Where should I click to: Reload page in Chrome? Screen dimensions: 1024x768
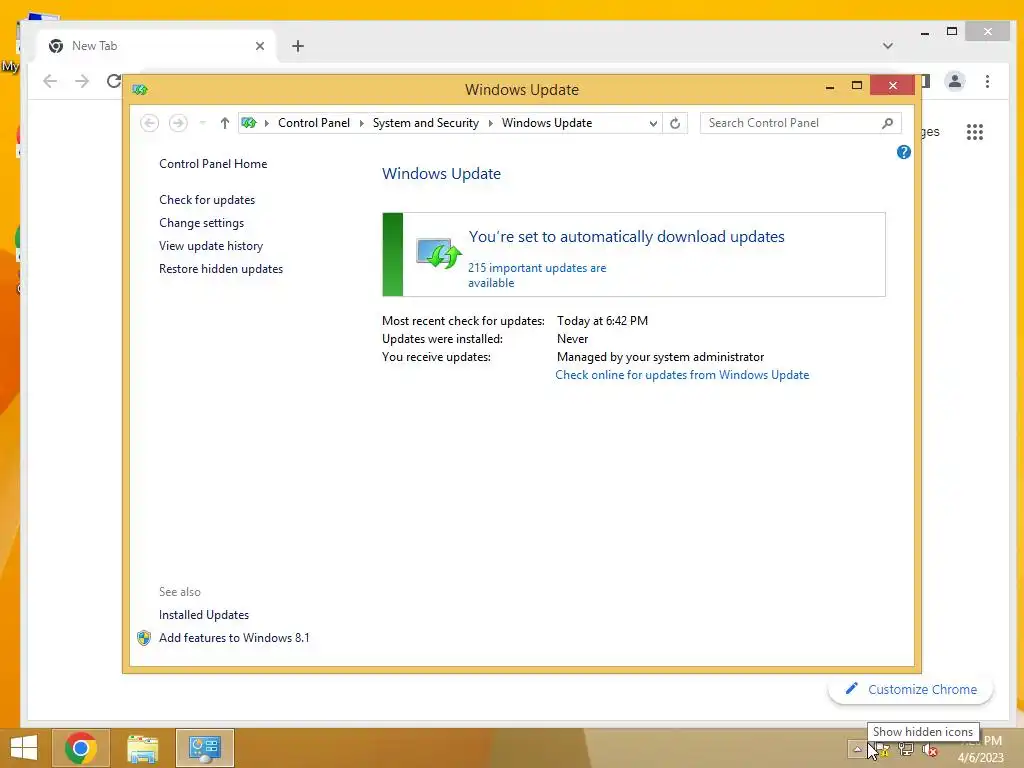pos(114,81)
